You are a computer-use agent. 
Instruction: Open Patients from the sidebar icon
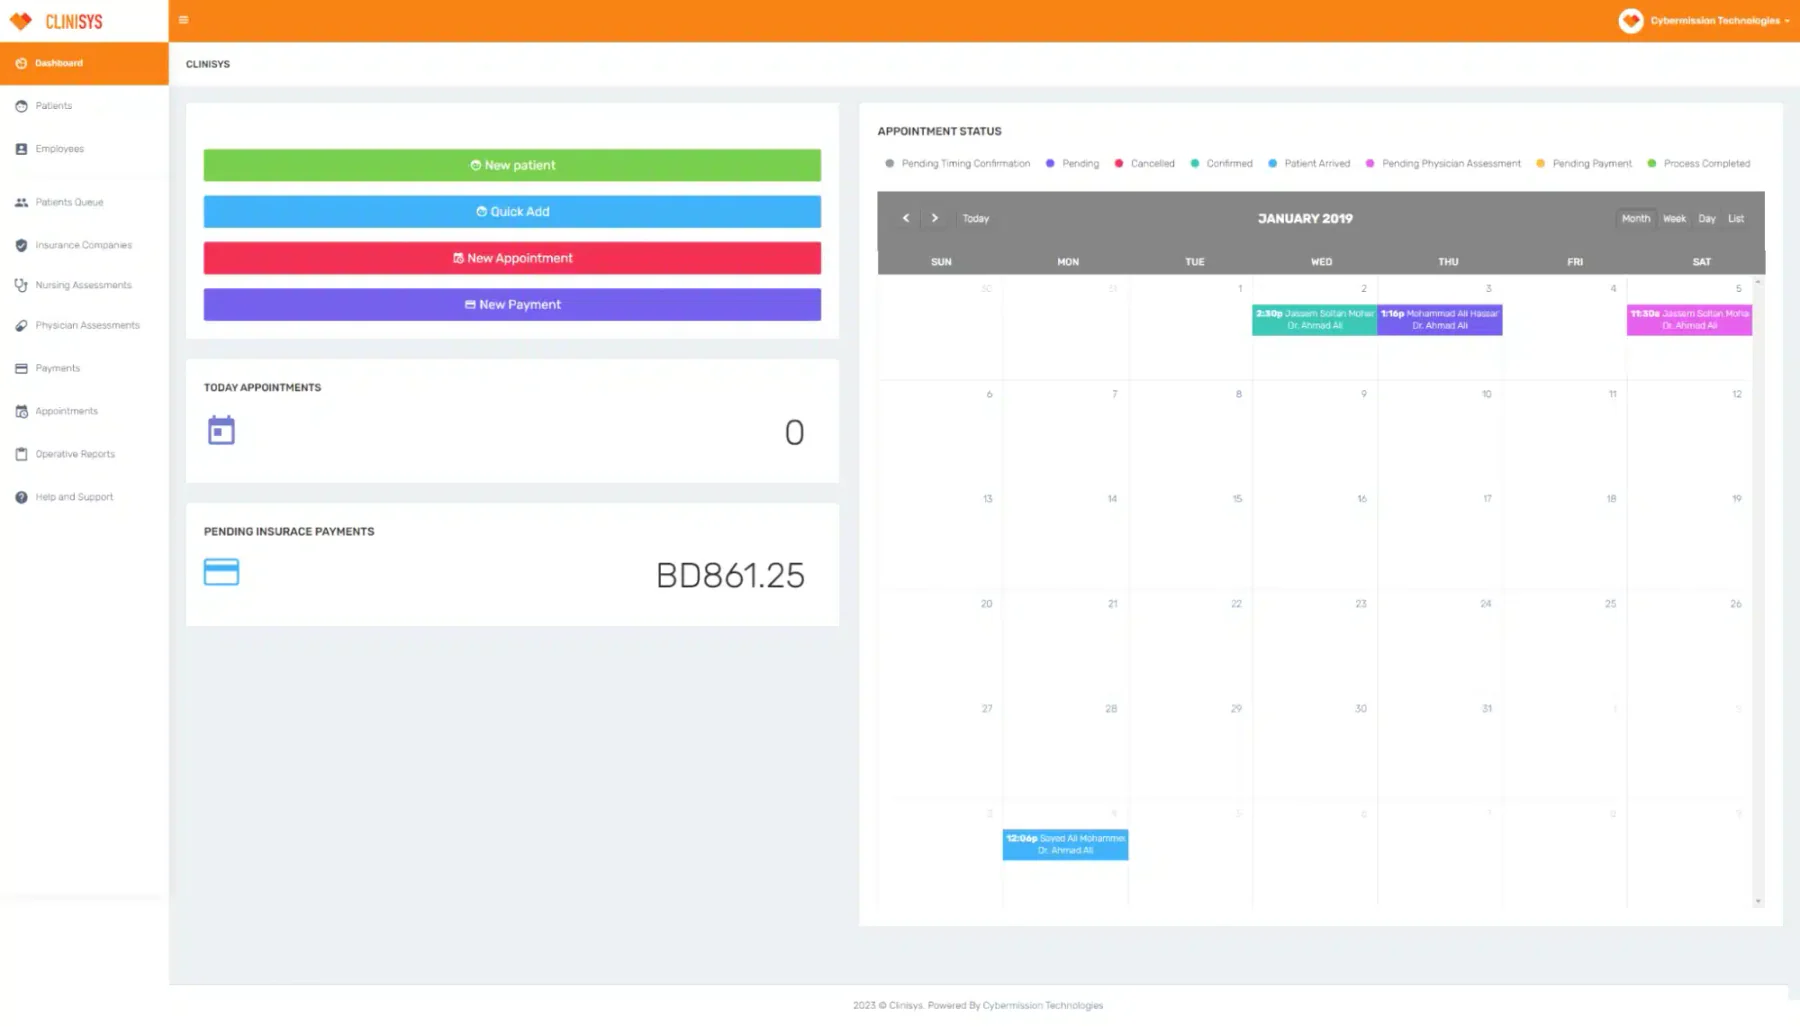tap(21, 106)
